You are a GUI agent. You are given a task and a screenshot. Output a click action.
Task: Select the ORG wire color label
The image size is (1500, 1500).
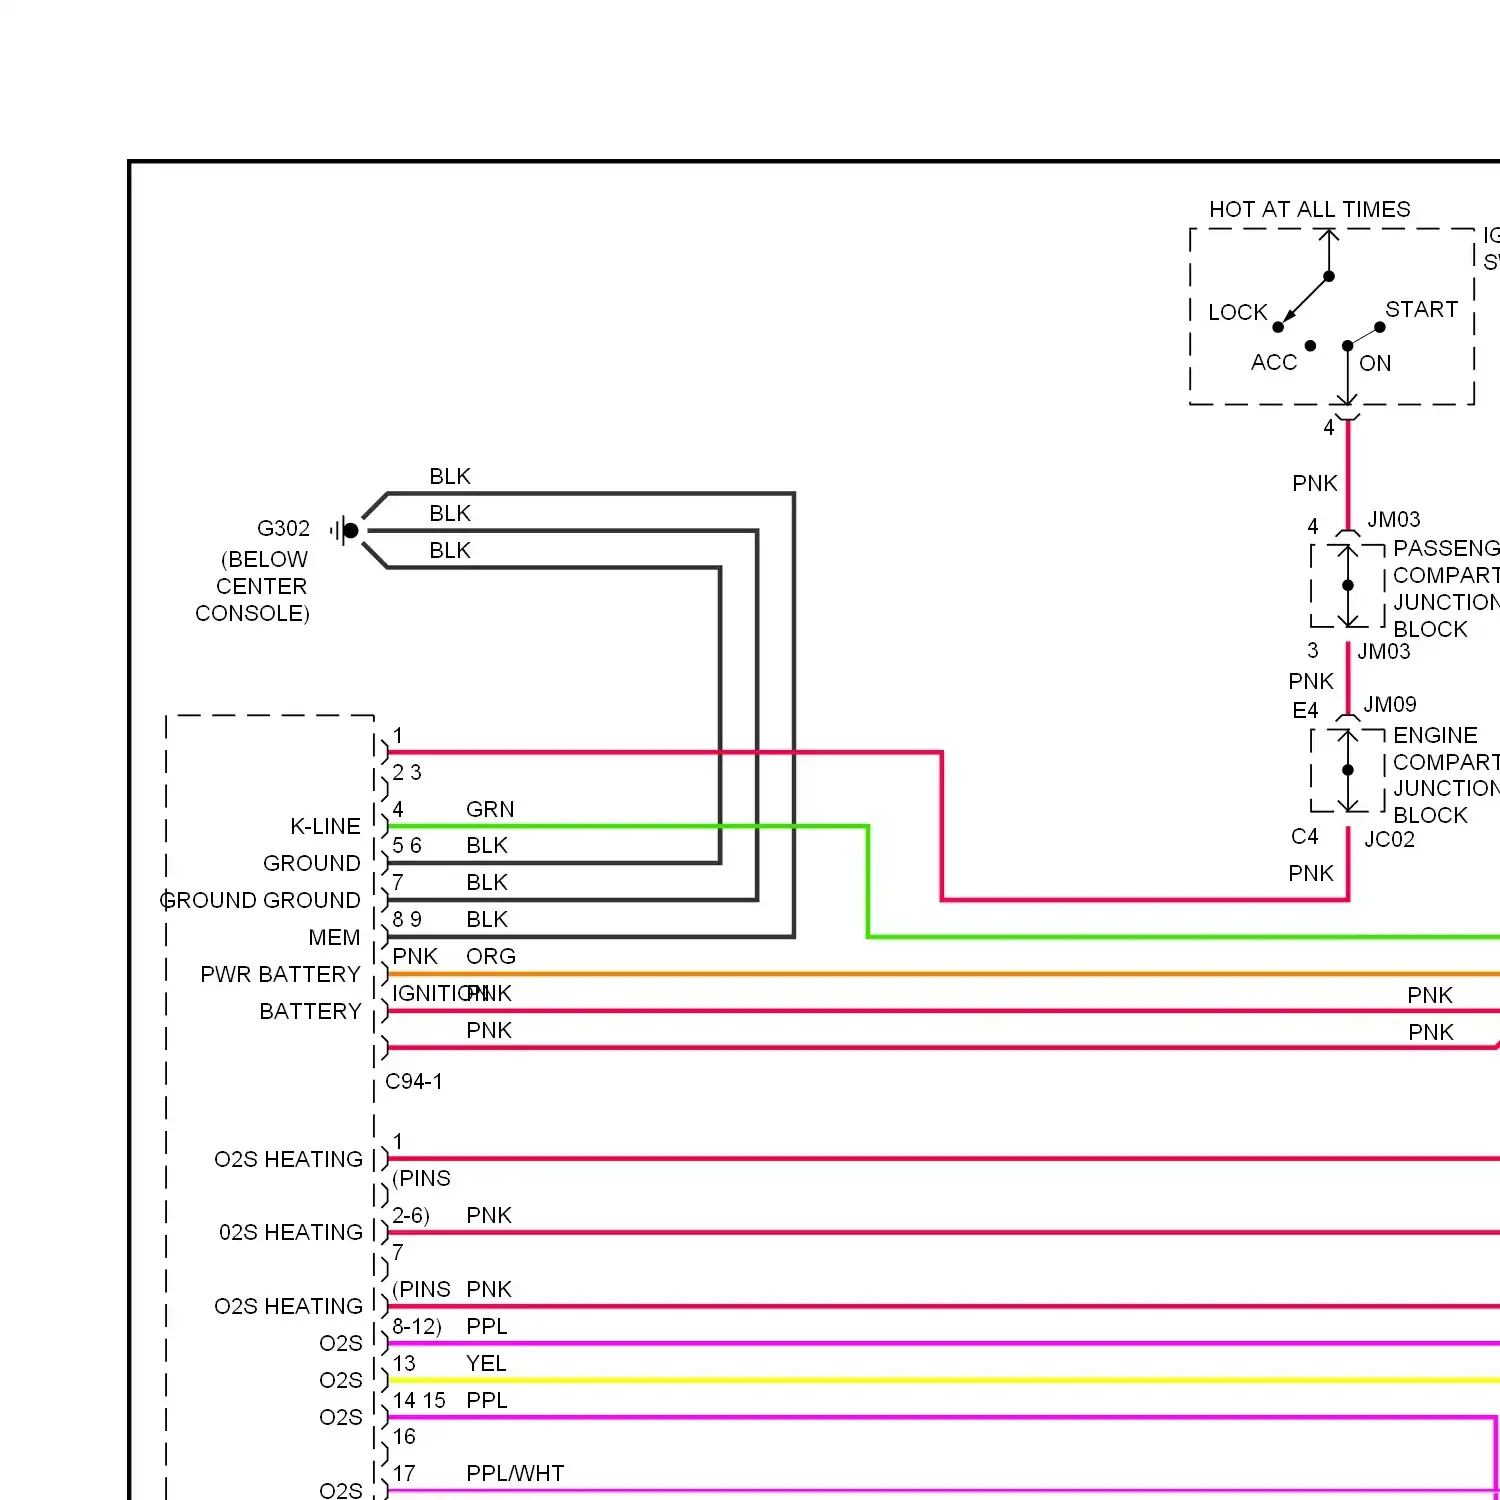click(491, 956)
